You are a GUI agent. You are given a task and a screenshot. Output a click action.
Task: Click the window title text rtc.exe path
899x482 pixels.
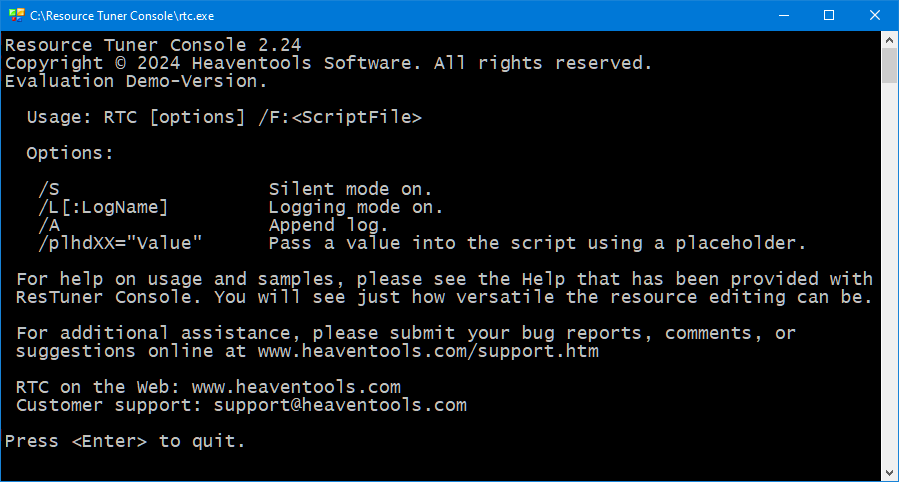[x=122, y=16]
